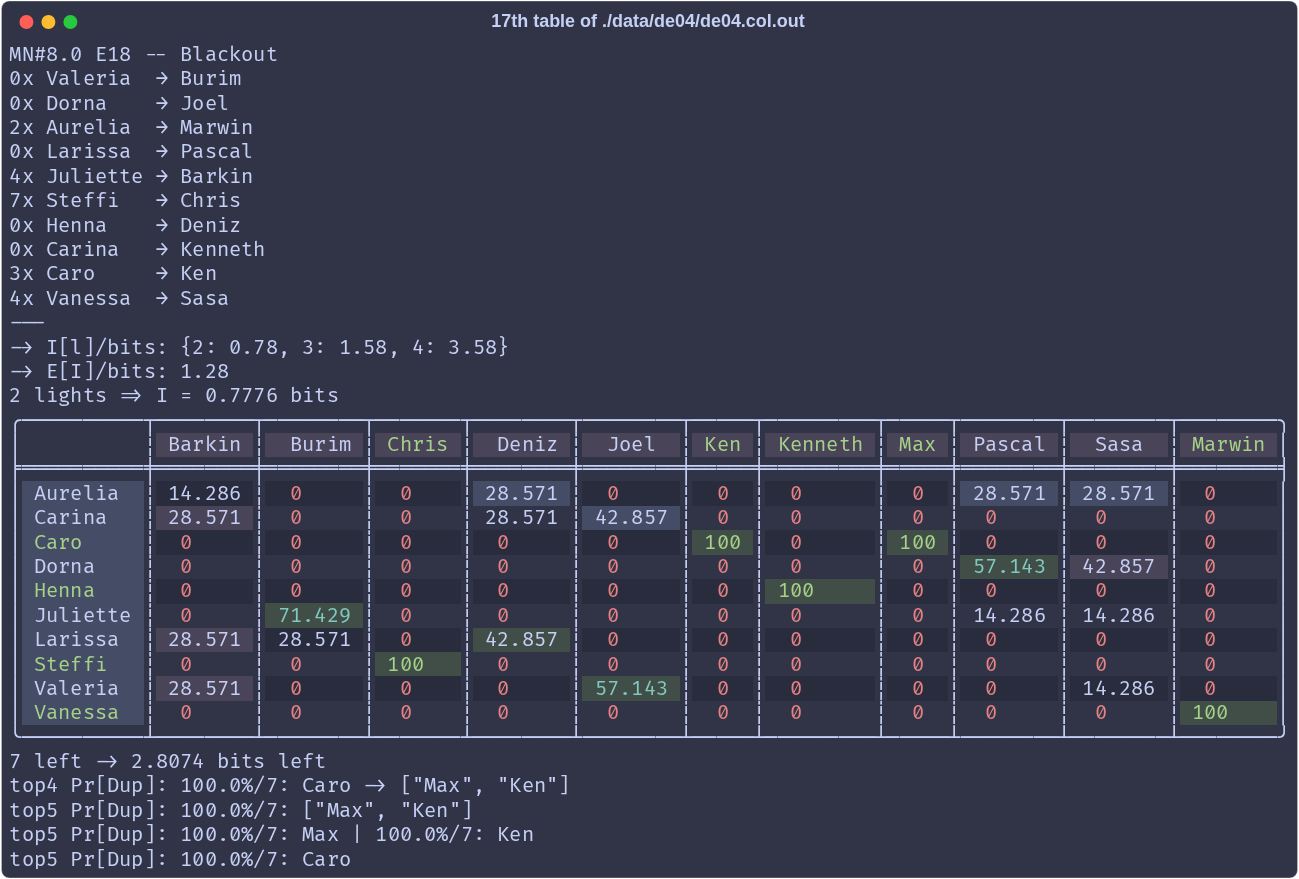The width and height of the screenshot is (1299, 879).
Task: Click the green maximize window button
Action: pos(70,21)
